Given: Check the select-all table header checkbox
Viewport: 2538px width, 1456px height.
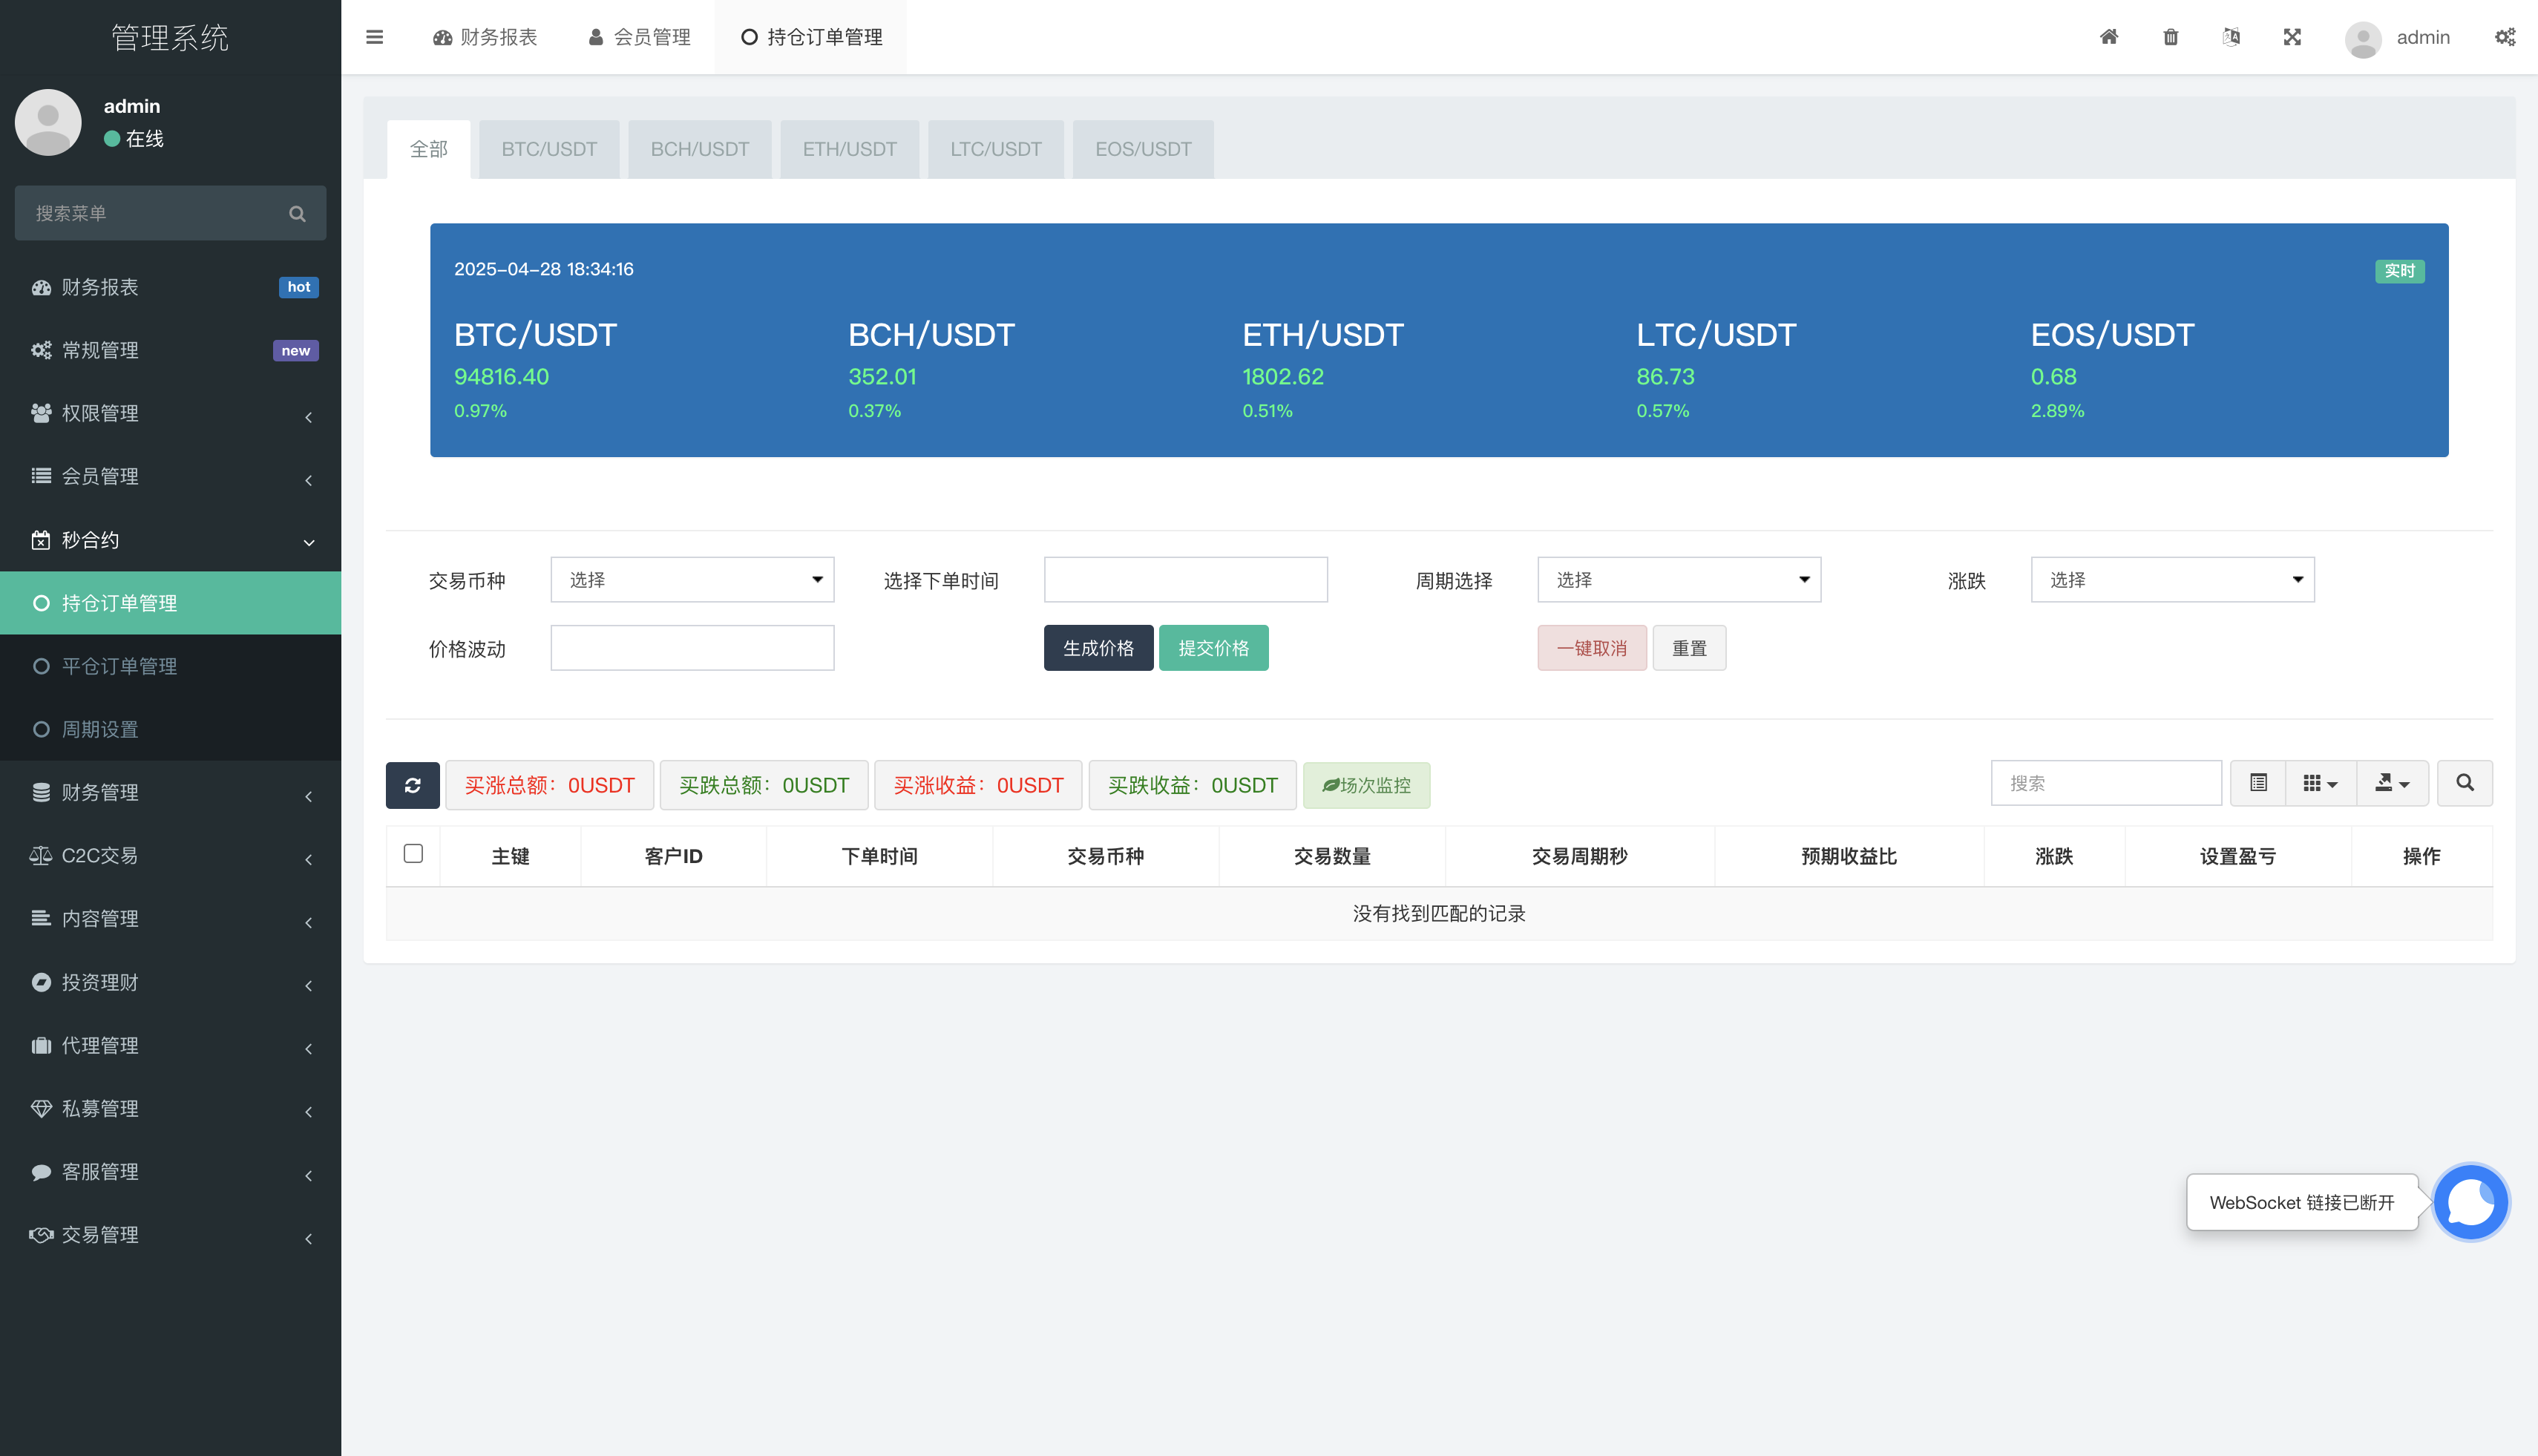Looking at the screenshot, I should [413, 853].
